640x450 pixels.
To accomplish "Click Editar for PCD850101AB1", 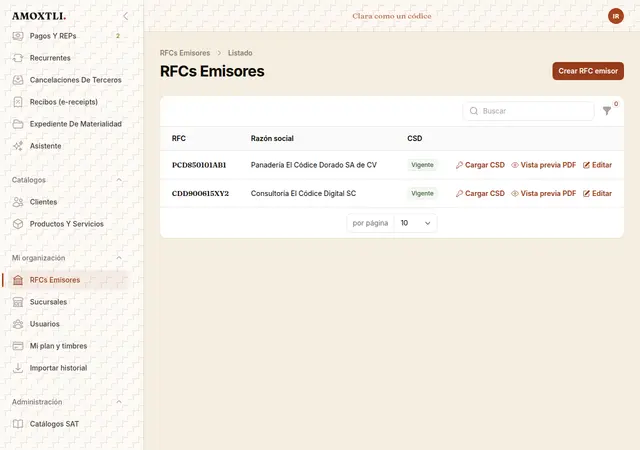I will 598,165.
